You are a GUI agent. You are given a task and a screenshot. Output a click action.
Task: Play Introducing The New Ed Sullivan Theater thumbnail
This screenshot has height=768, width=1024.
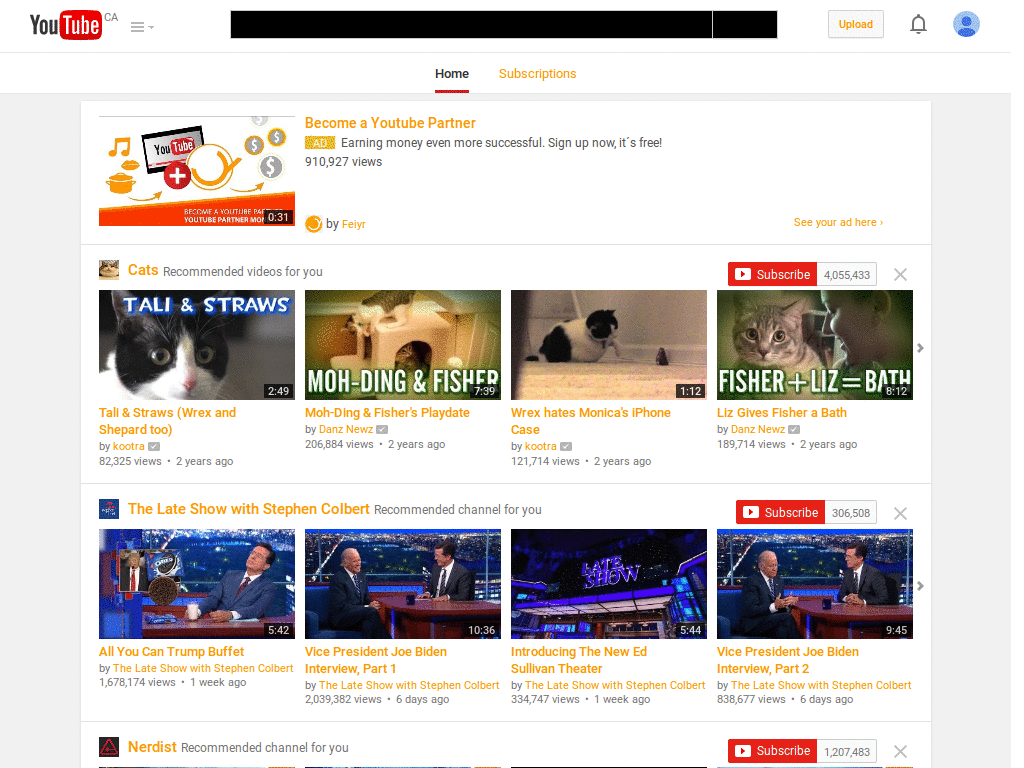pyautogui.click(x=609, y=584)
